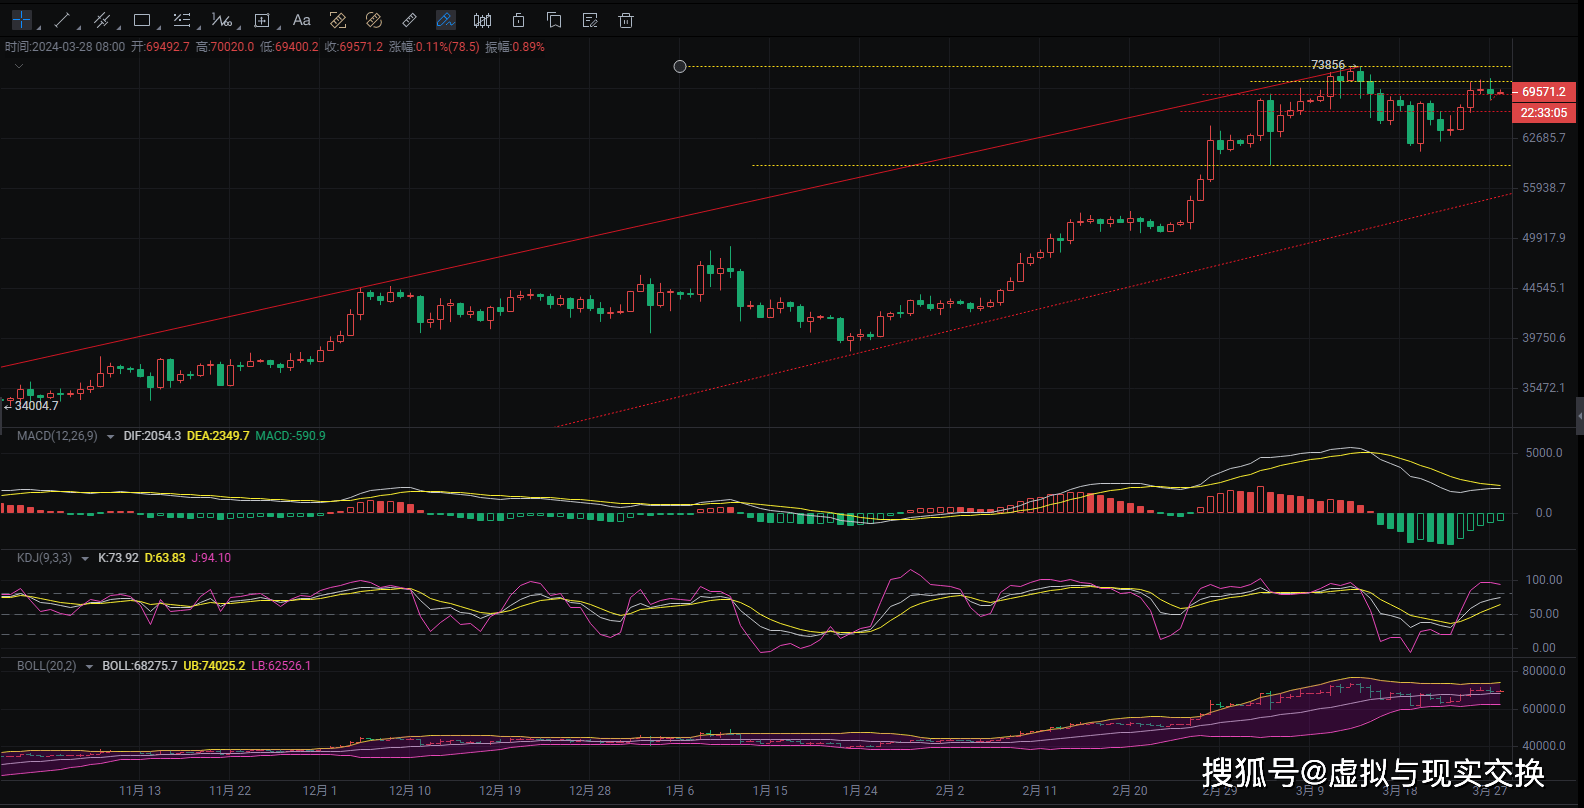Open KDJ(9,3,3) indicator dropdown arrow
This screenshot has width=1584, height=808.
pos(85,559)
